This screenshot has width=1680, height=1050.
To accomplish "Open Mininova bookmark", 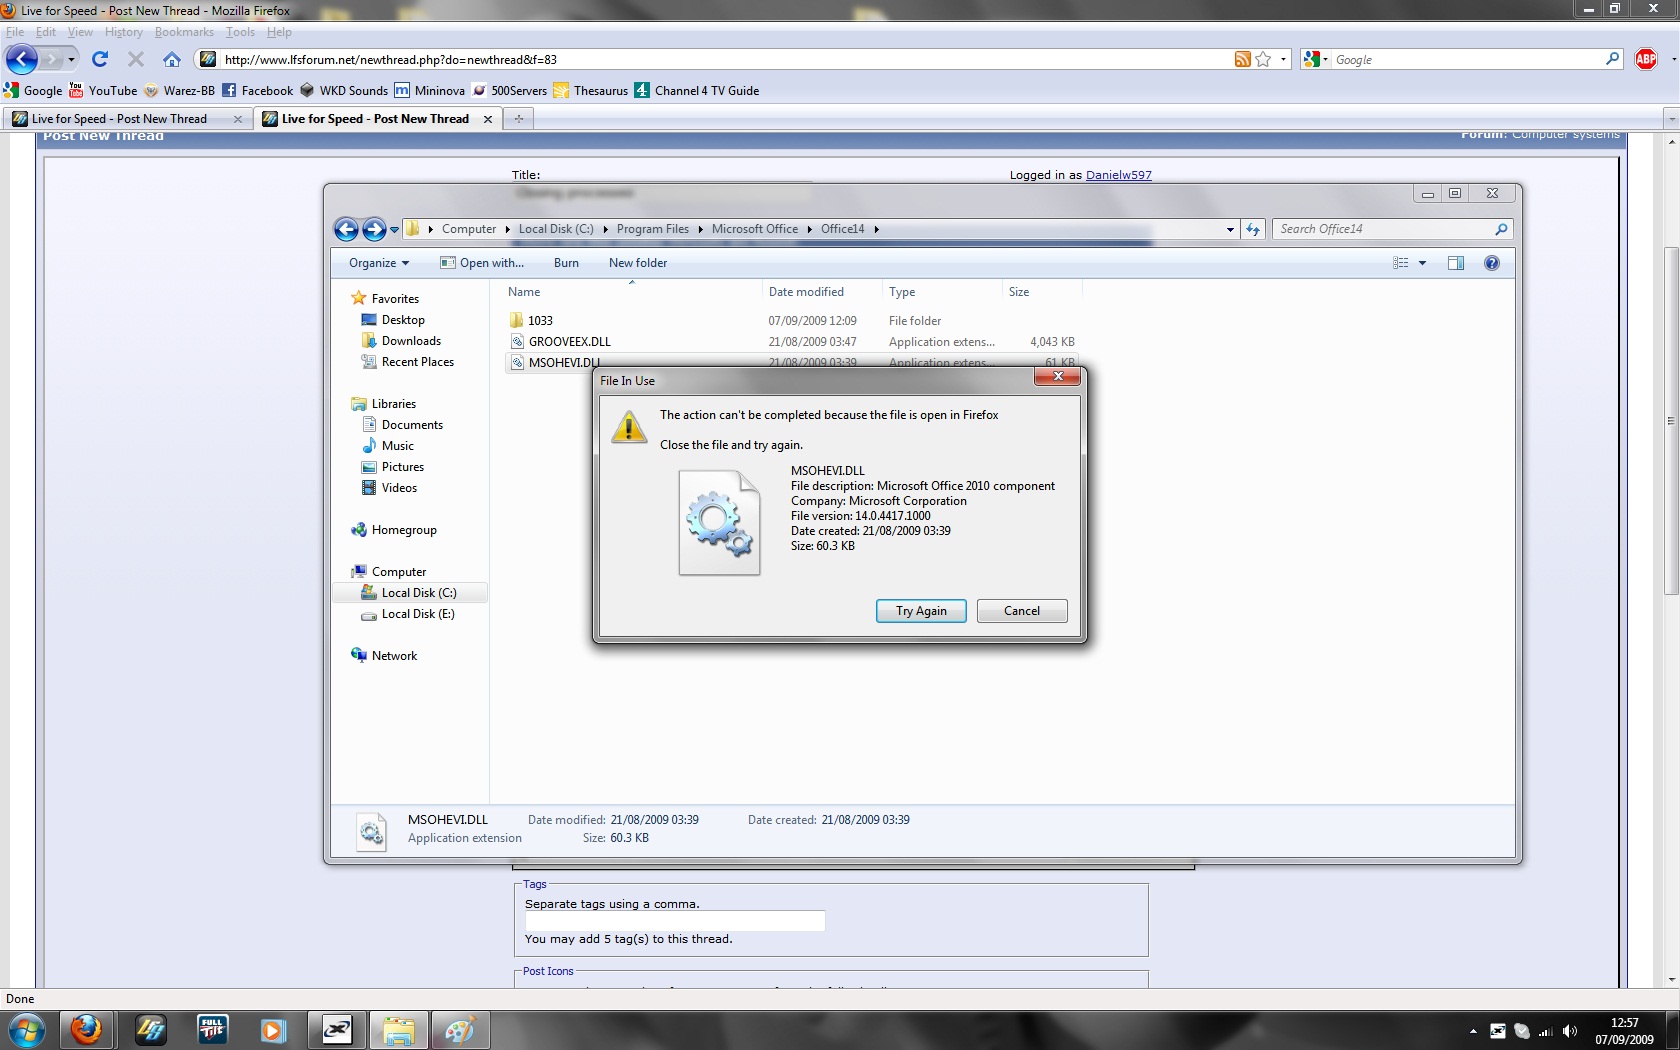I will click(429, 90).
